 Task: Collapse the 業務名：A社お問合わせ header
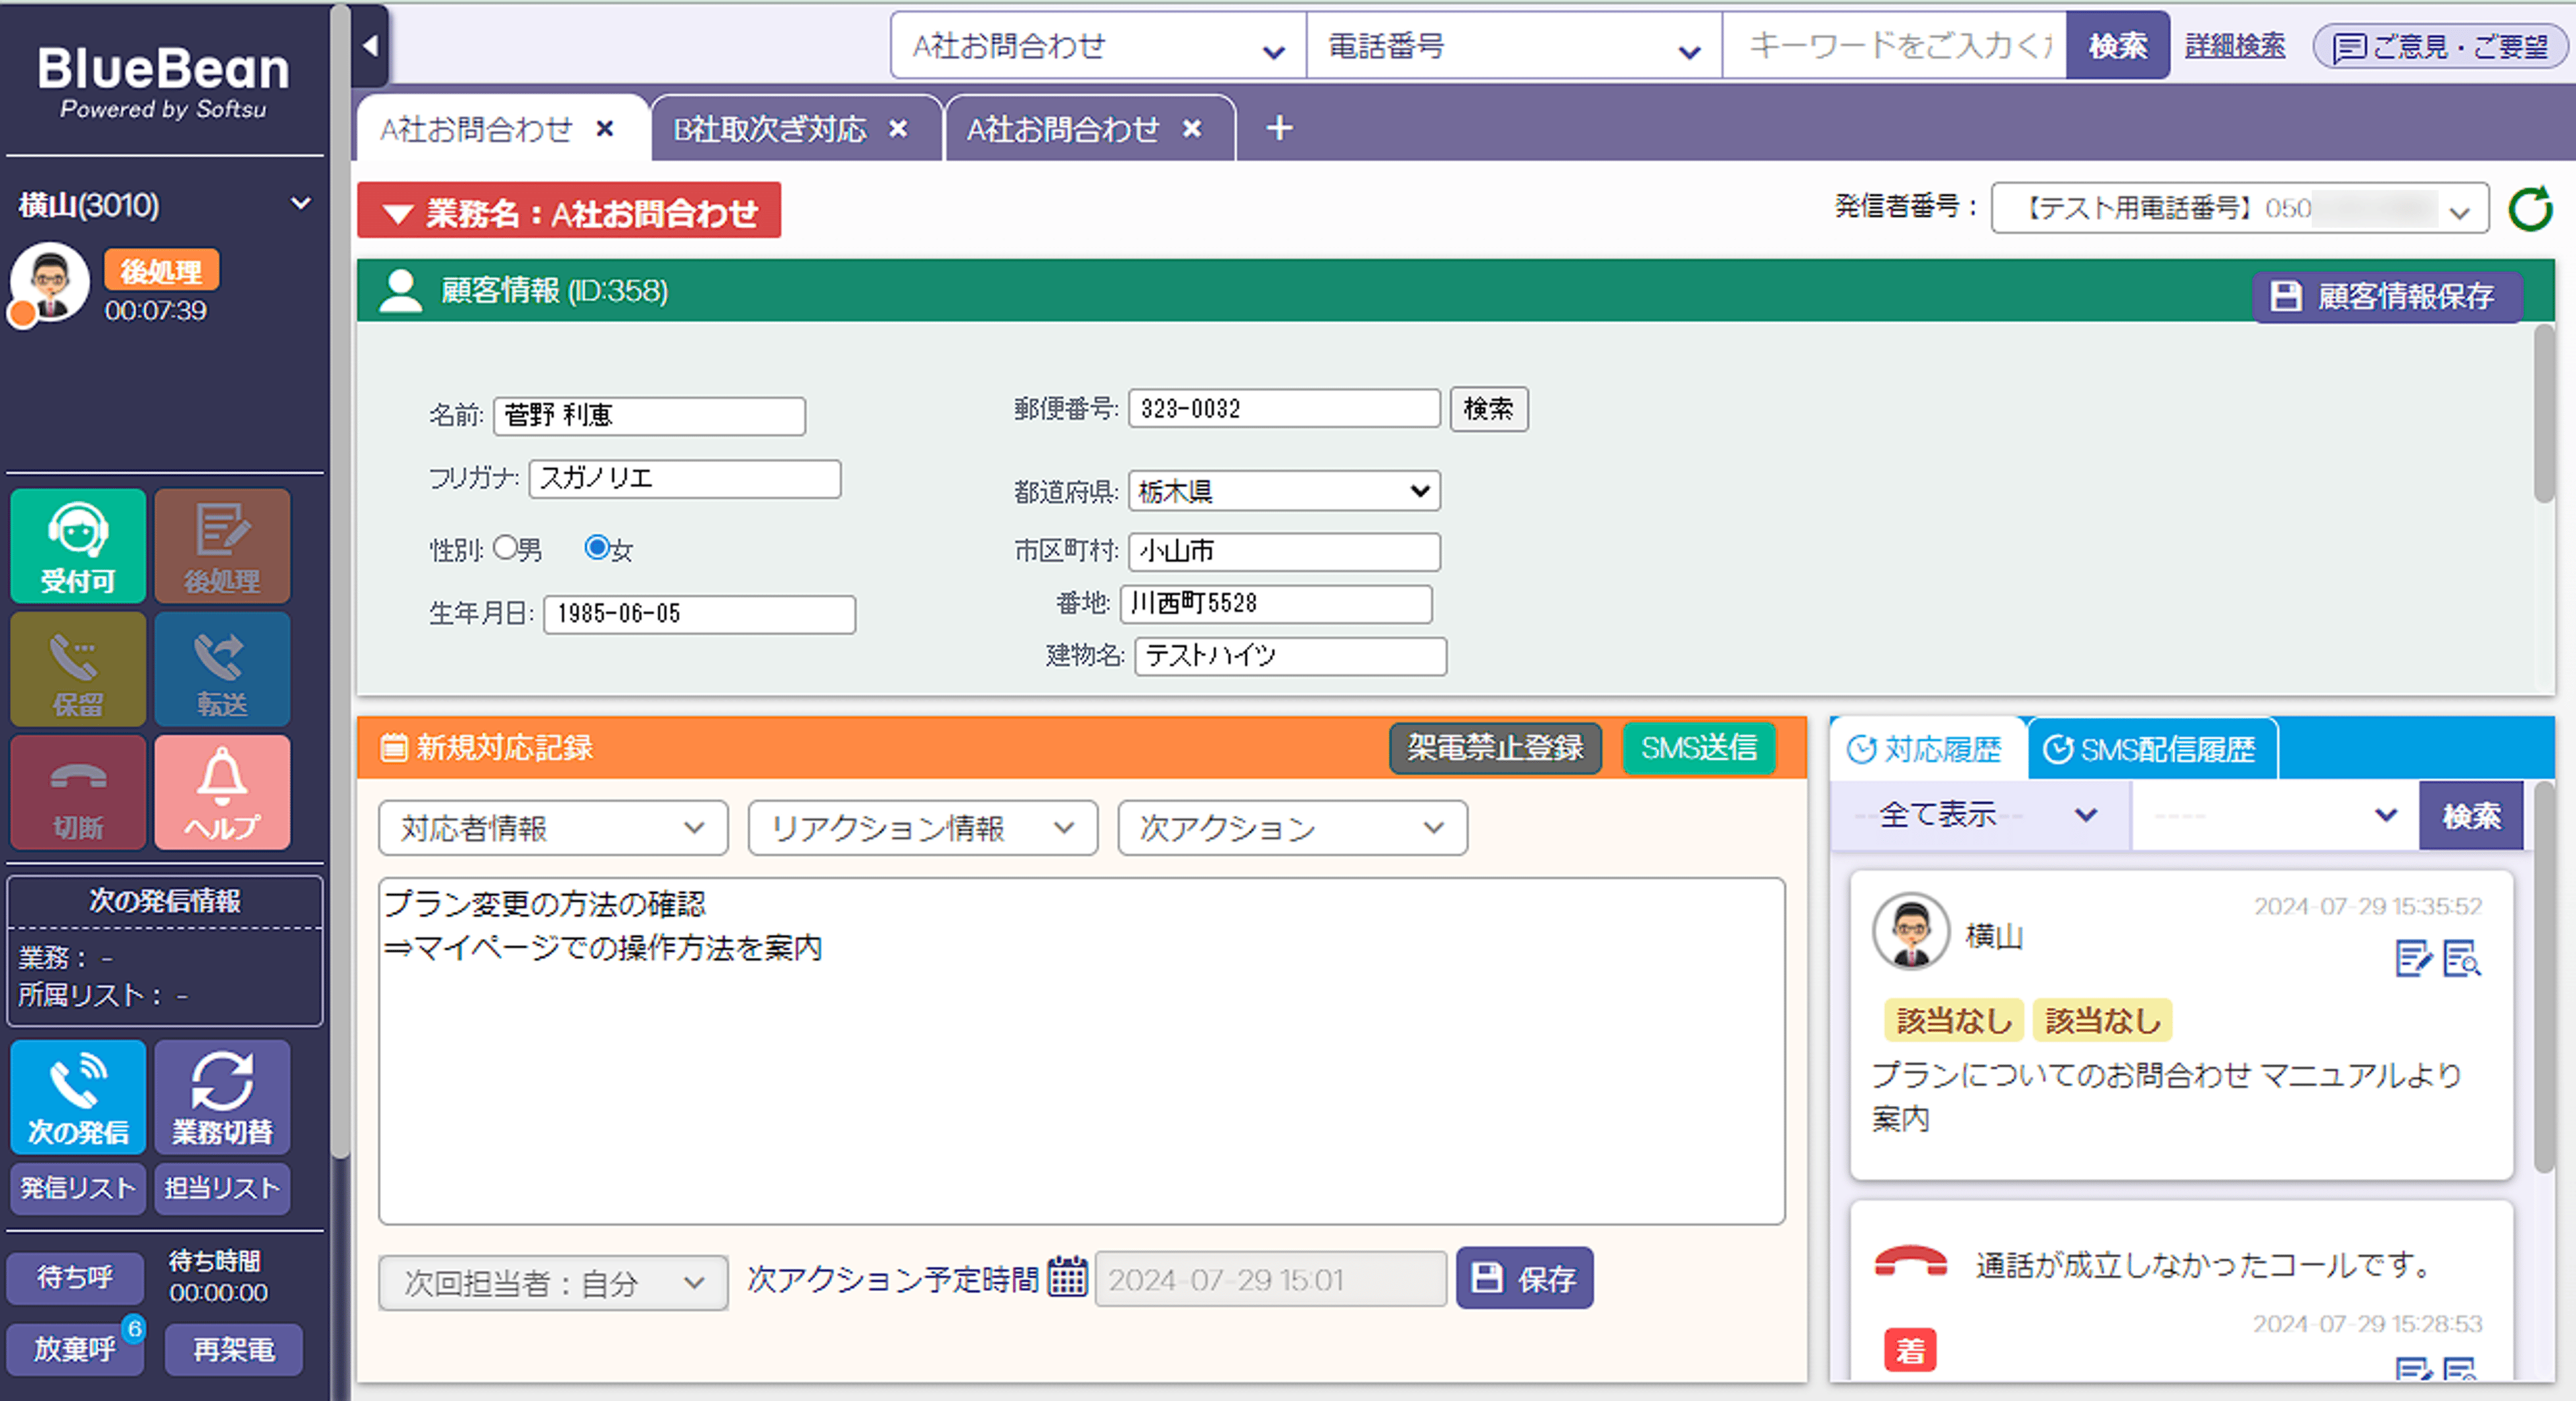pyautogui.click(x=569, y=211)
